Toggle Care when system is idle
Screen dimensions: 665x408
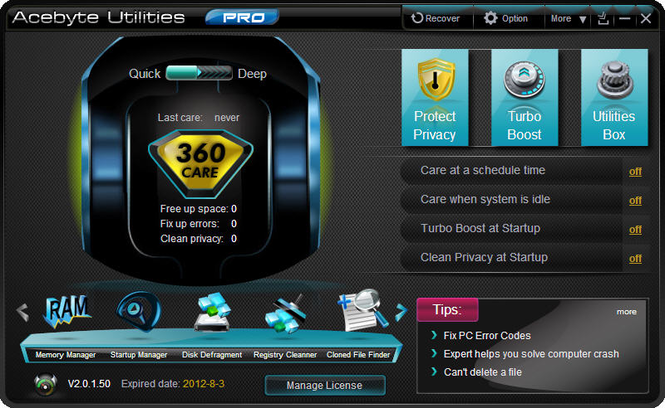[x=635, y=200]
